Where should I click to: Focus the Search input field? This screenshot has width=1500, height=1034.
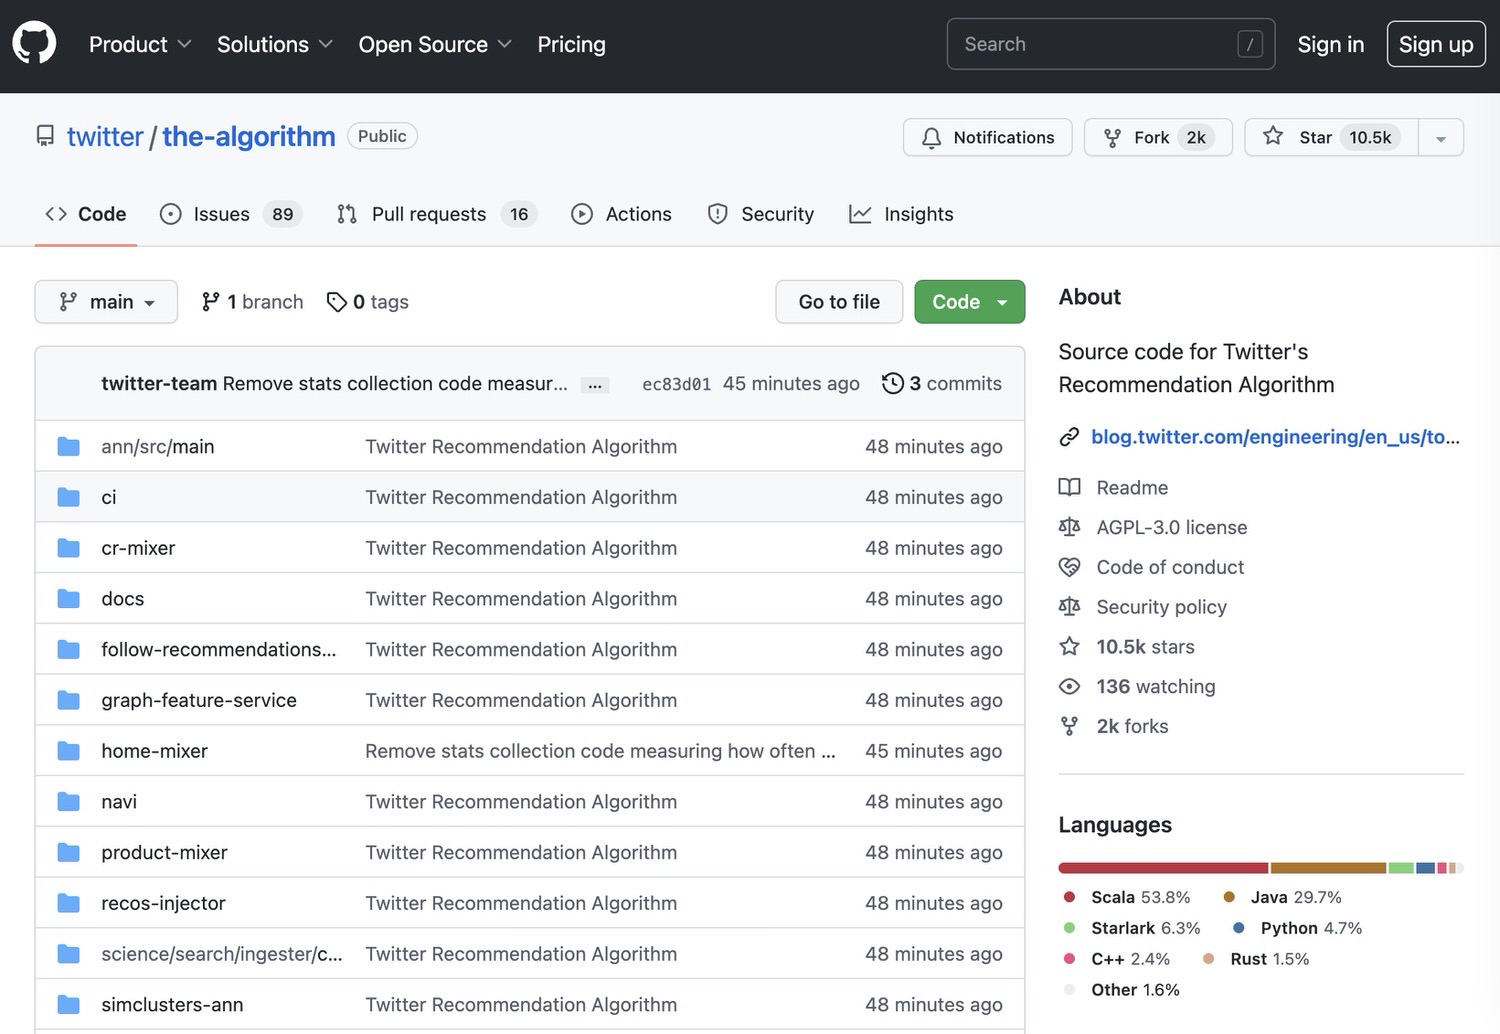click(1111, 44)
